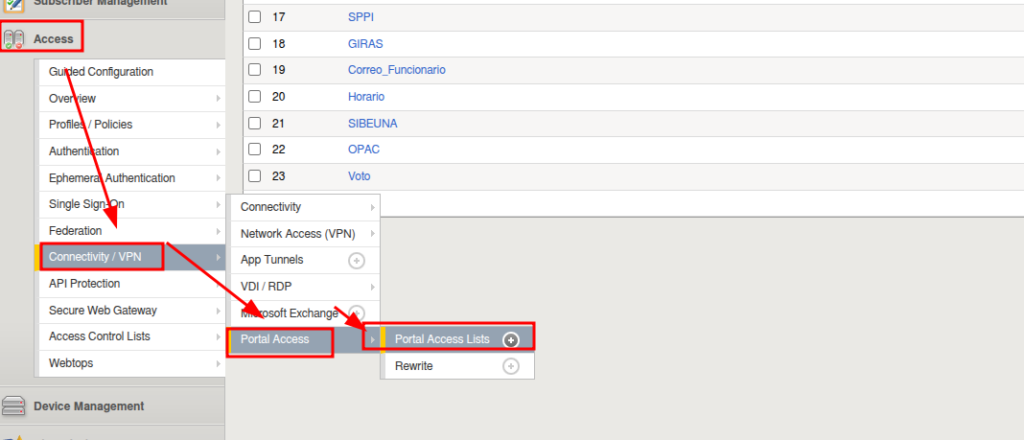Check the box for row 22 OPAC
The height and width of the screenshot is (440, 1024).
(255, 150)
